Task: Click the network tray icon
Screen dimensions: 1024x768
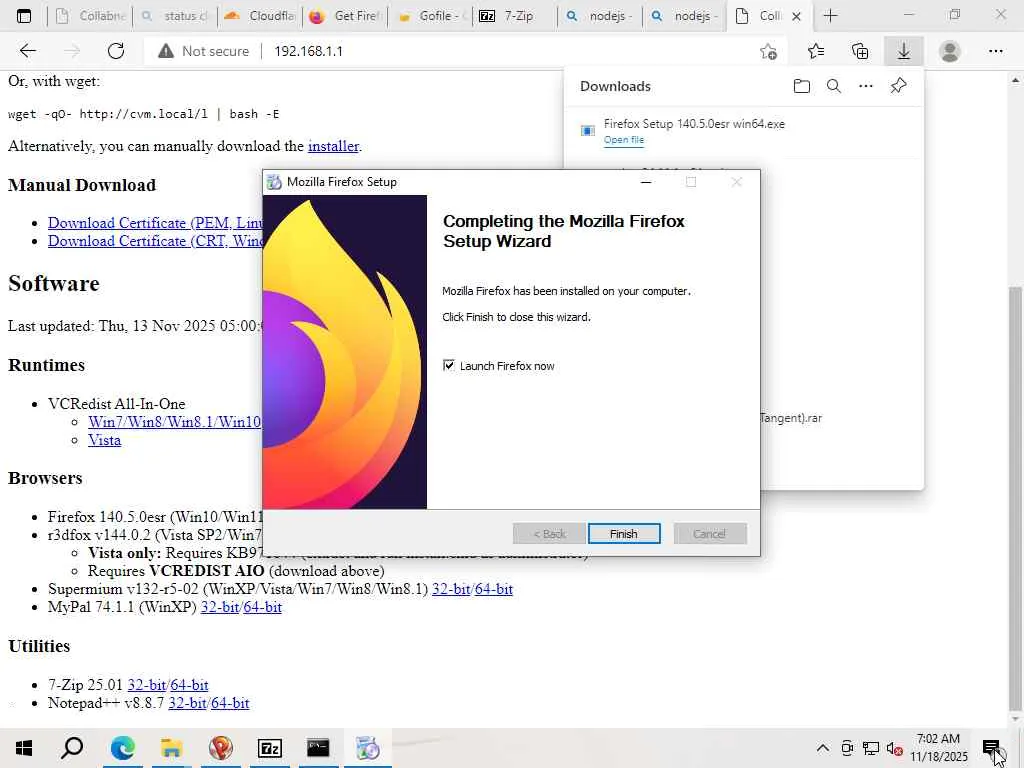Action: 871,748
